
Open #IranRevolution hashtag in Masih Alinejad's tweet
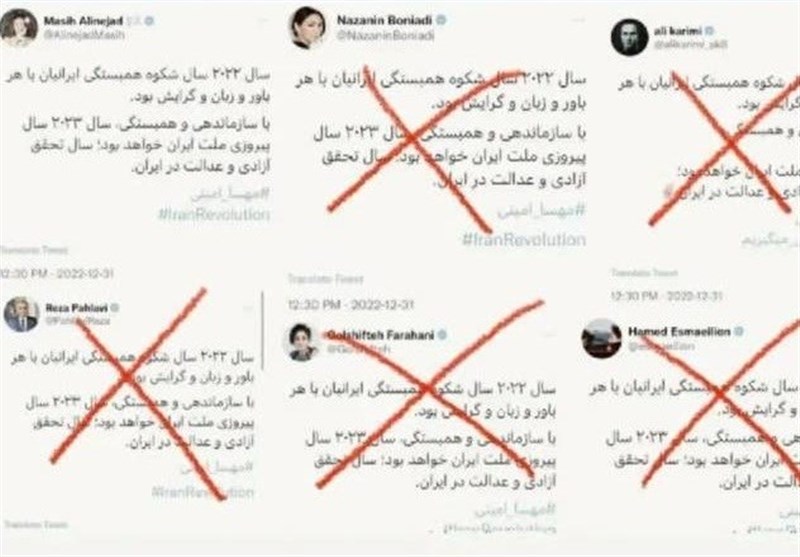[x=214, y=214]
